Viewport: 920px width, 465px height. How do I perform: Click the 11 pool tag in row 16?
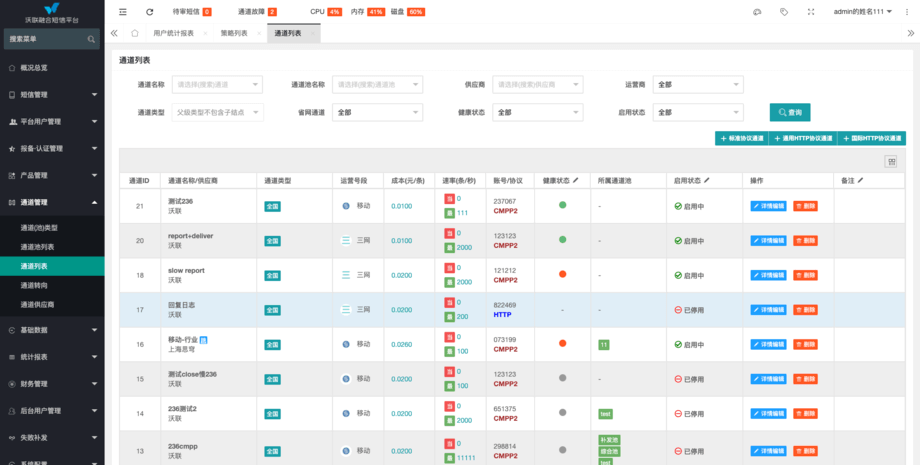[604, 345]
